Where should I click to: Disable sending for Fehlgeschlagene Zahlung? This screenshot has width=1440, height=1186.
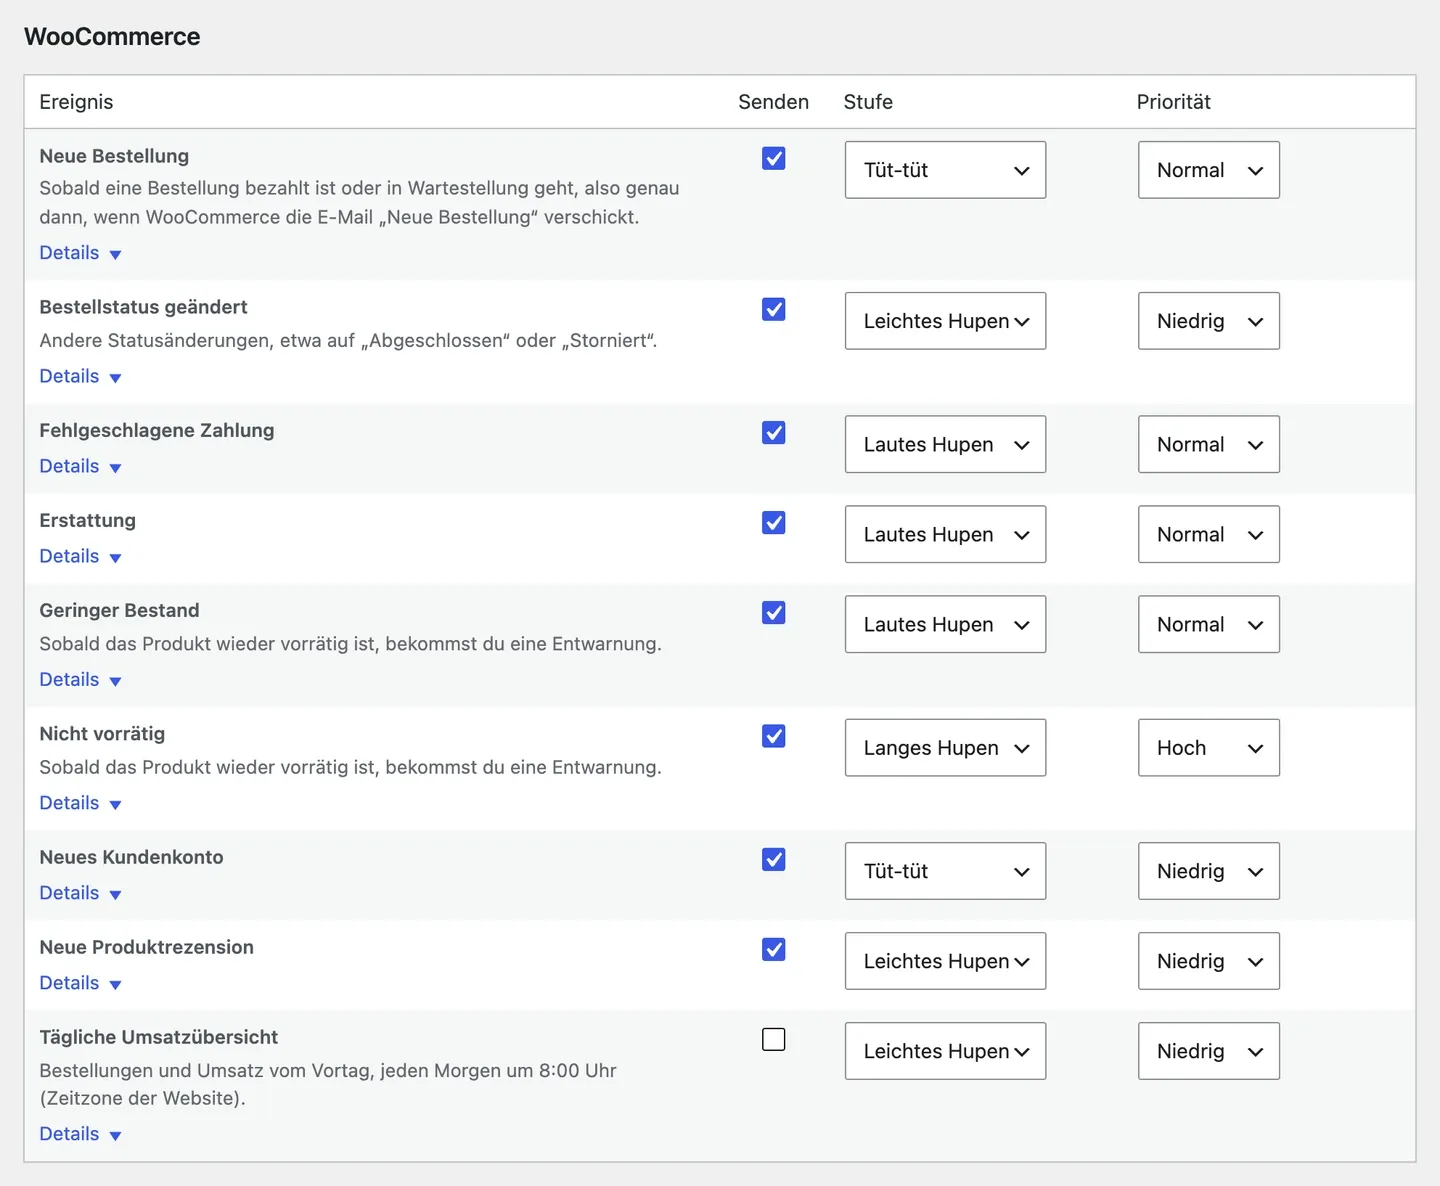[773, 432]
